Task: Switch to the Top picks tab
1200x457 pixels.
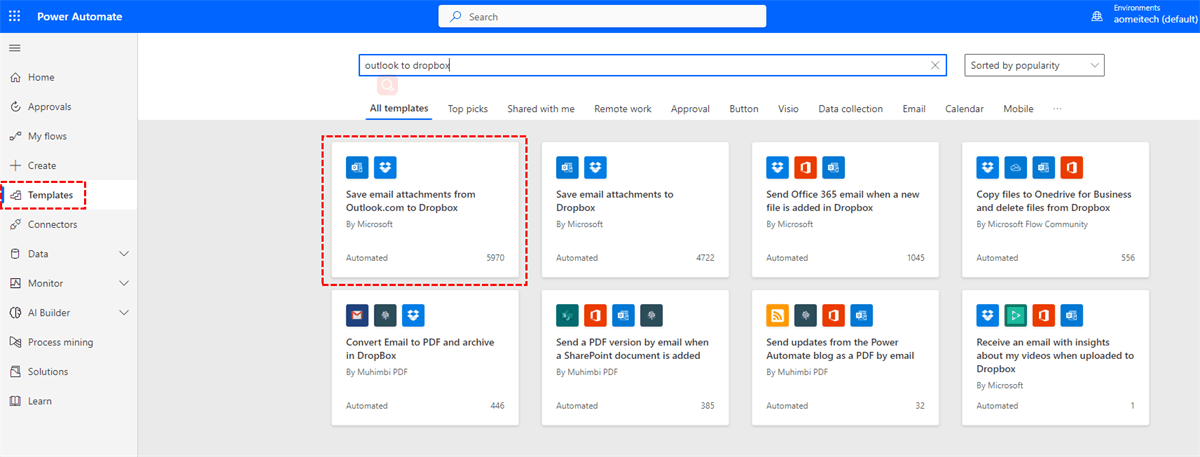Action: click(468, 109)
